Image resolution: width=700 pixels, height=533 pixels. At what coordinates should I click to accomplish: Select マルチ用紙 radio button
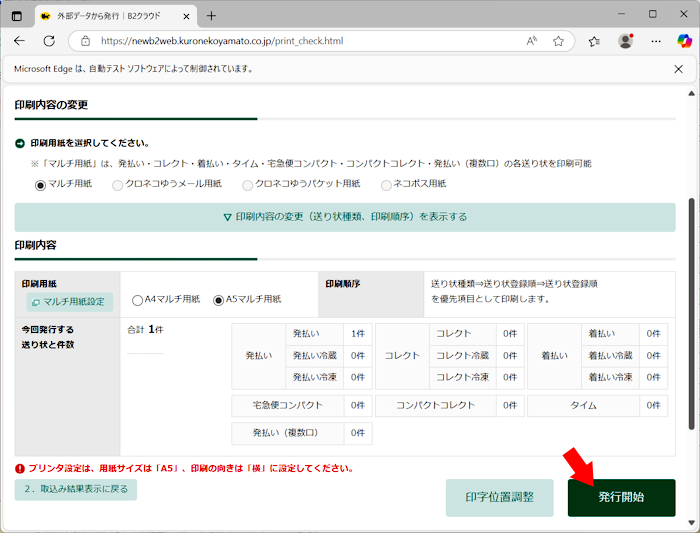pos(40,185)
